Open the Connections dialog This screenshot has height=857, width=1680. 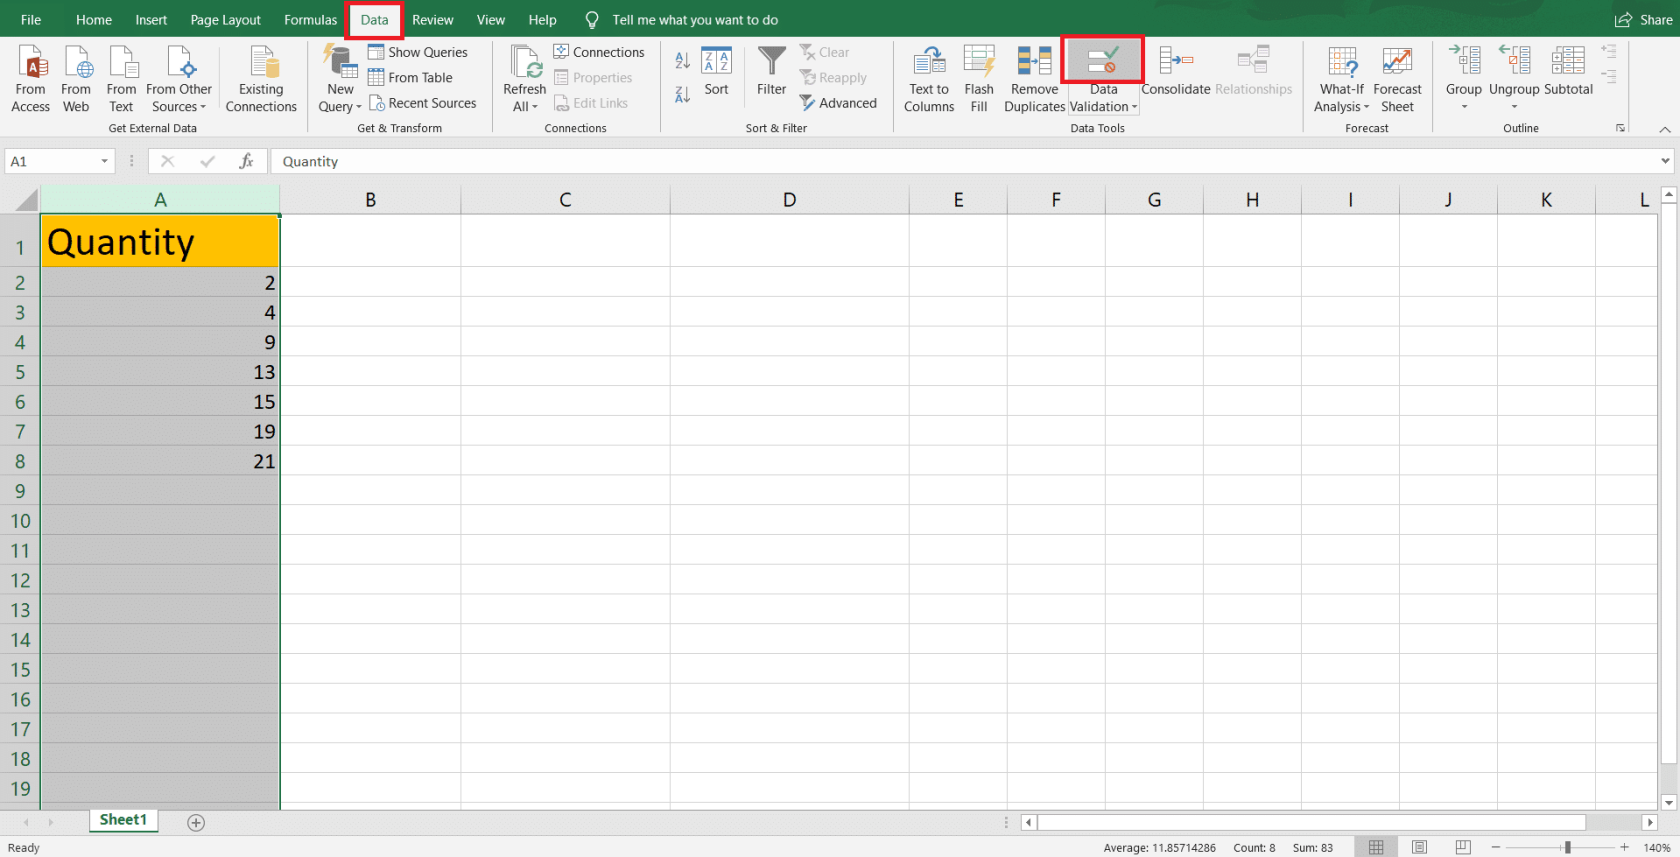click(599, 52)
